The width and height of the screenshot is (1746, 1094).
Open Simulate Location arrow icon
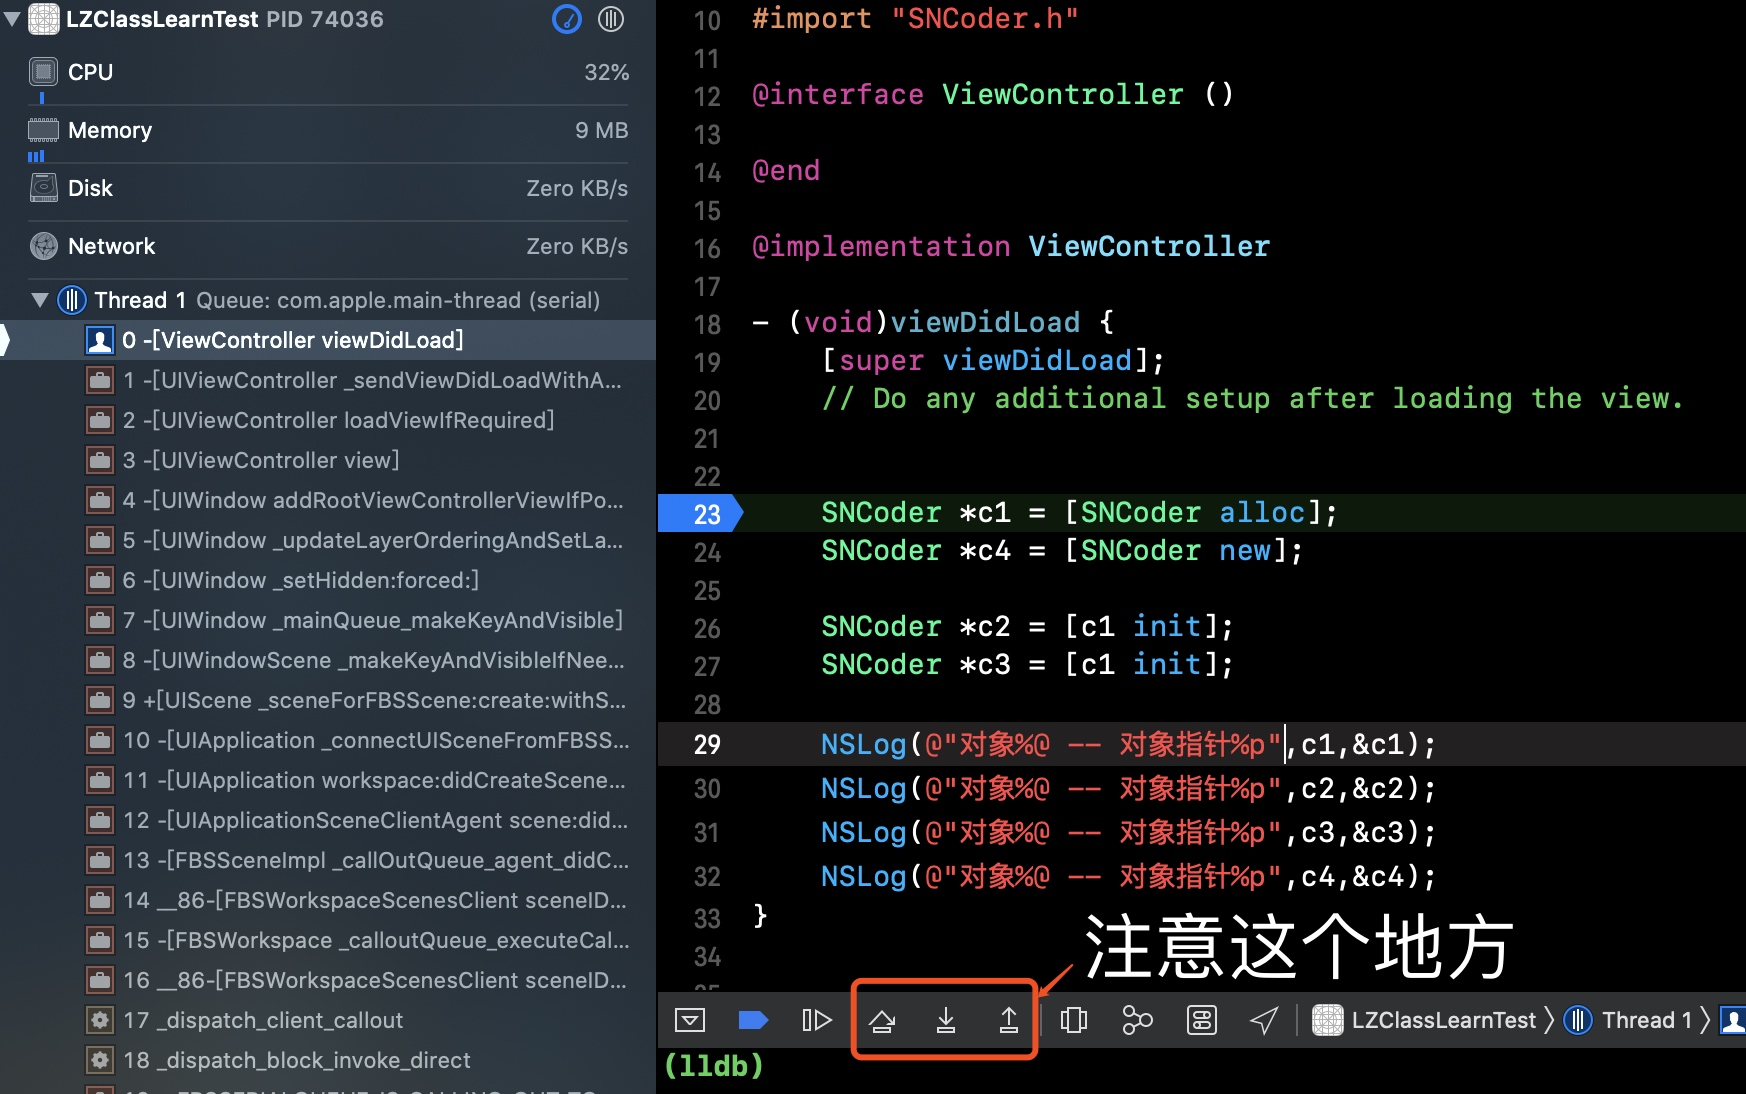point(1264,1020)
